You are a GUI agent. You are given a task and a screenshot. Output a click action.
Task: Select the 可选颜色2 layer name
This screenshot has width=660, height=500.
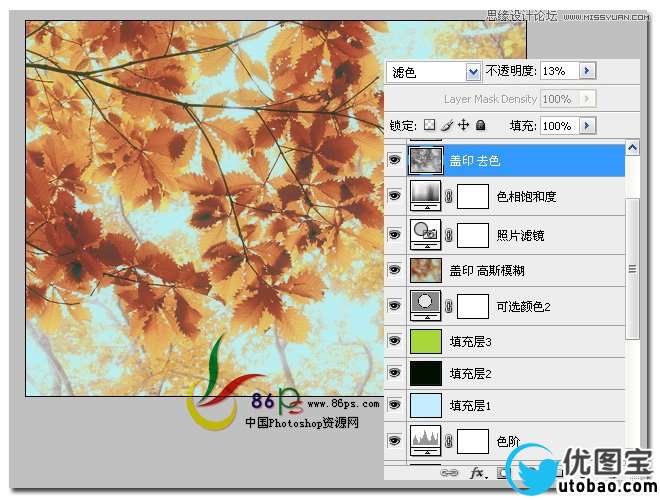point(523,306)
